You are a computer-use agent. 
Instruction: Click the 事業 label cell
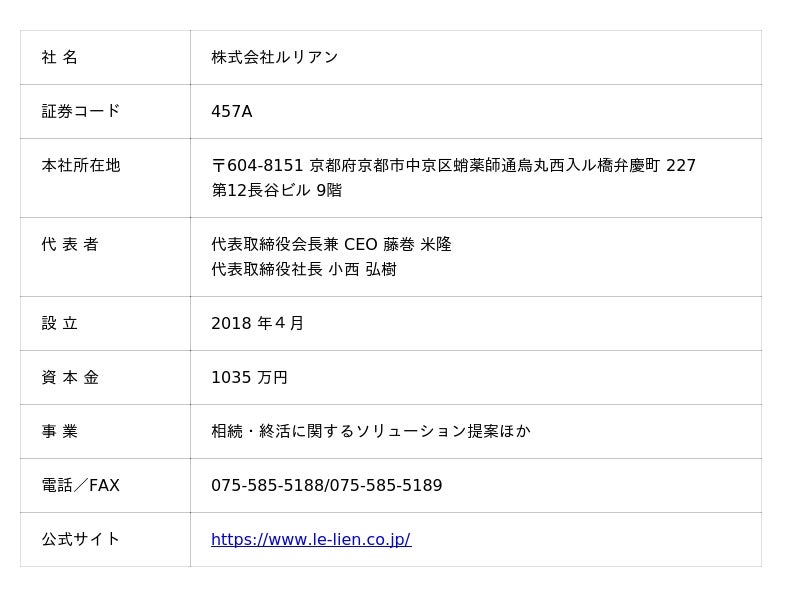click(60, 432)
